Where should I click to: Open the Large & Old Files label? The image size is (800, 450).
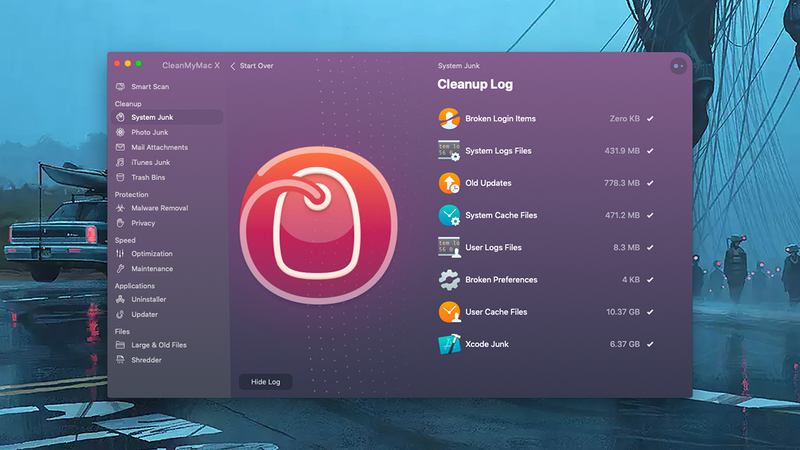coord(159,345)
